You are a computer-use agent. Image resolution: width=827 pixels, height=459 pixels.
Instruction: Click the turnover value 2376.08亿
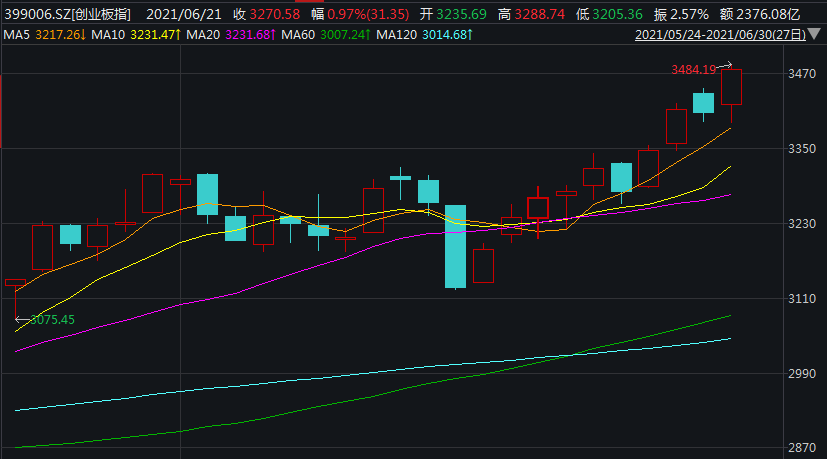pos(768,14)
